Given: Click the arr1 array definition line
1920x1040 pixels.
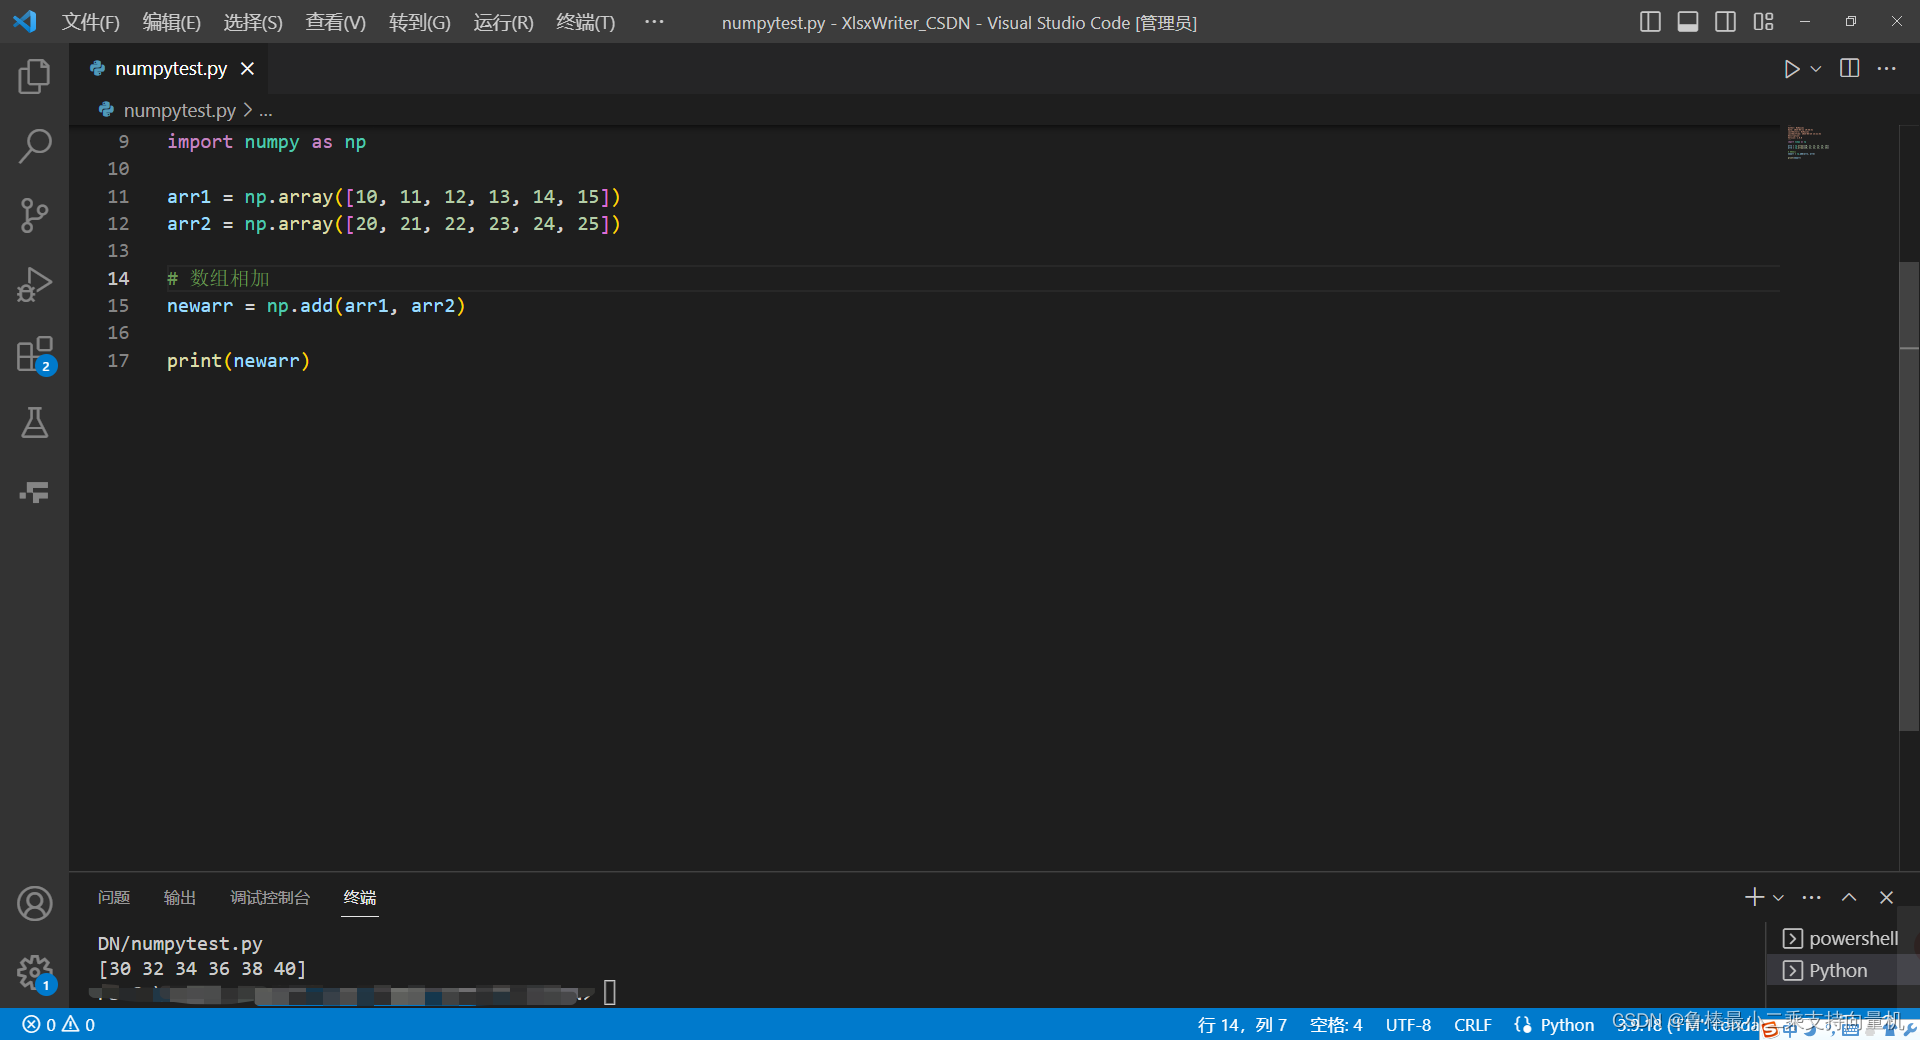Looking at the screenshot, I should 393,197.
